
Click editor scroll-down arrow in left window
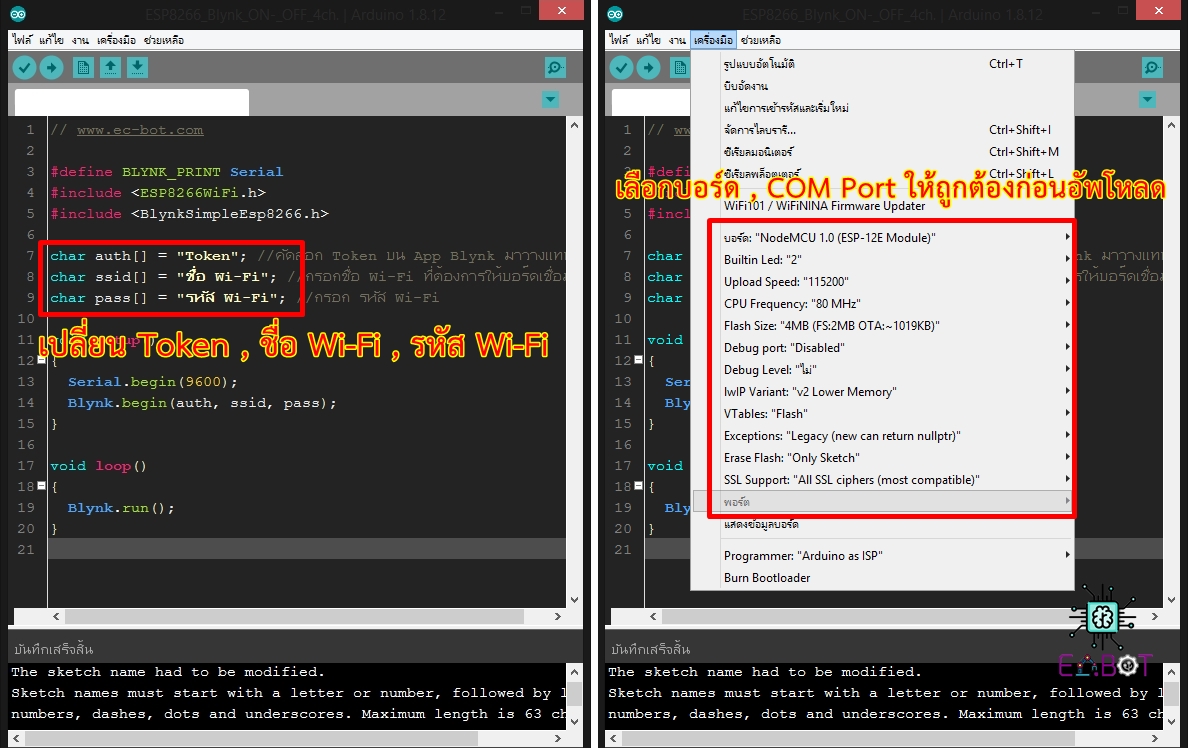pyautogui.click(x=574, y=599)
